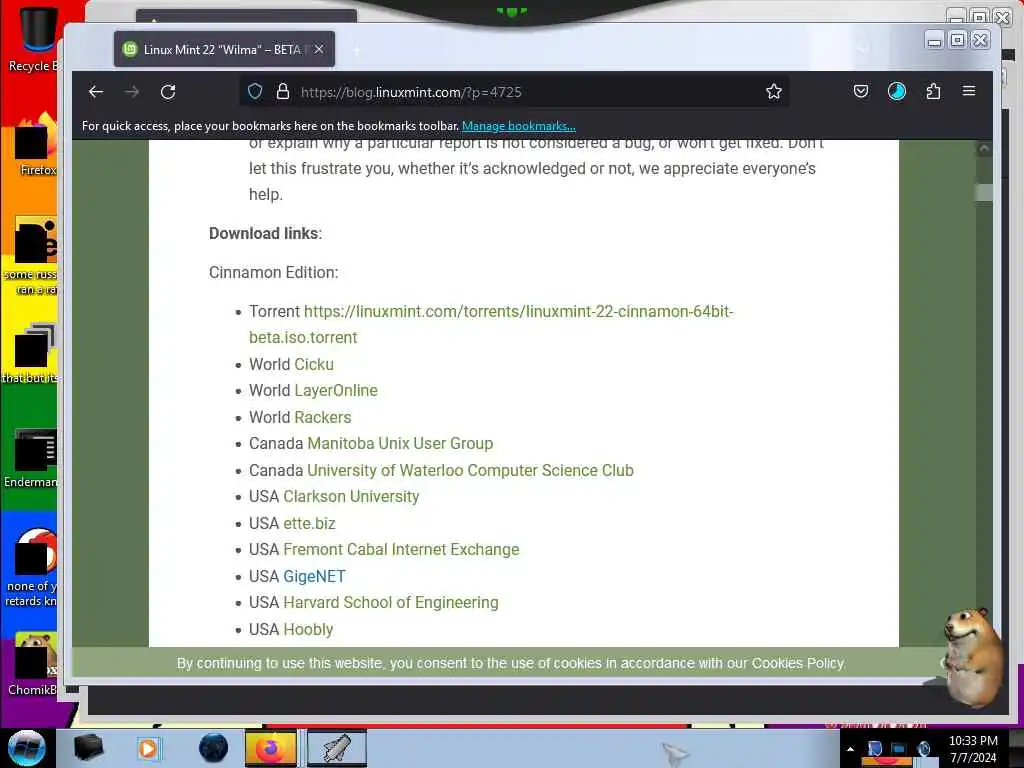1024x768 pixels.
Task: Click the network tray icon
Action: click(899, 749)
